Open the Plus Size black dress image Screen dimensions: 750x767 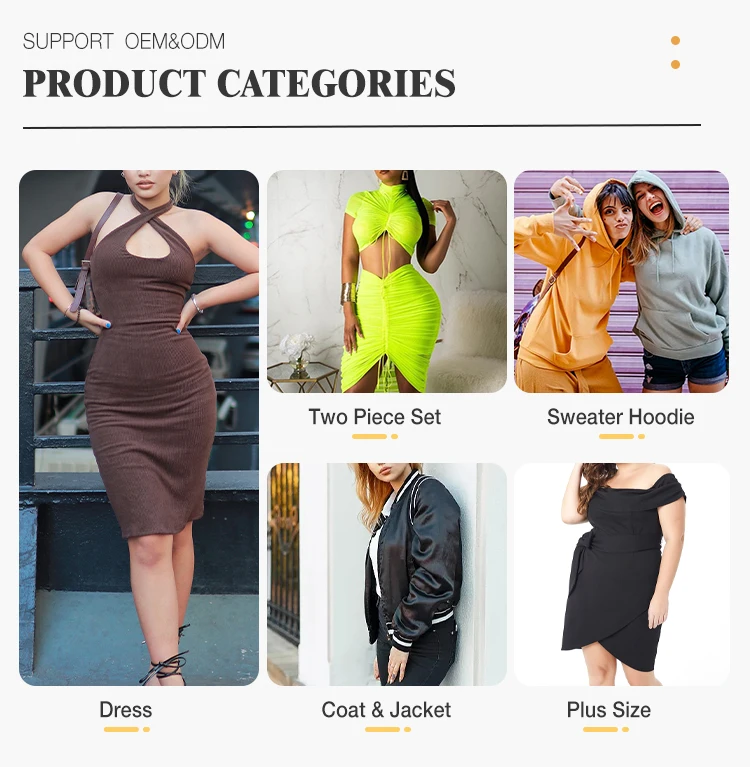[621, 574]
